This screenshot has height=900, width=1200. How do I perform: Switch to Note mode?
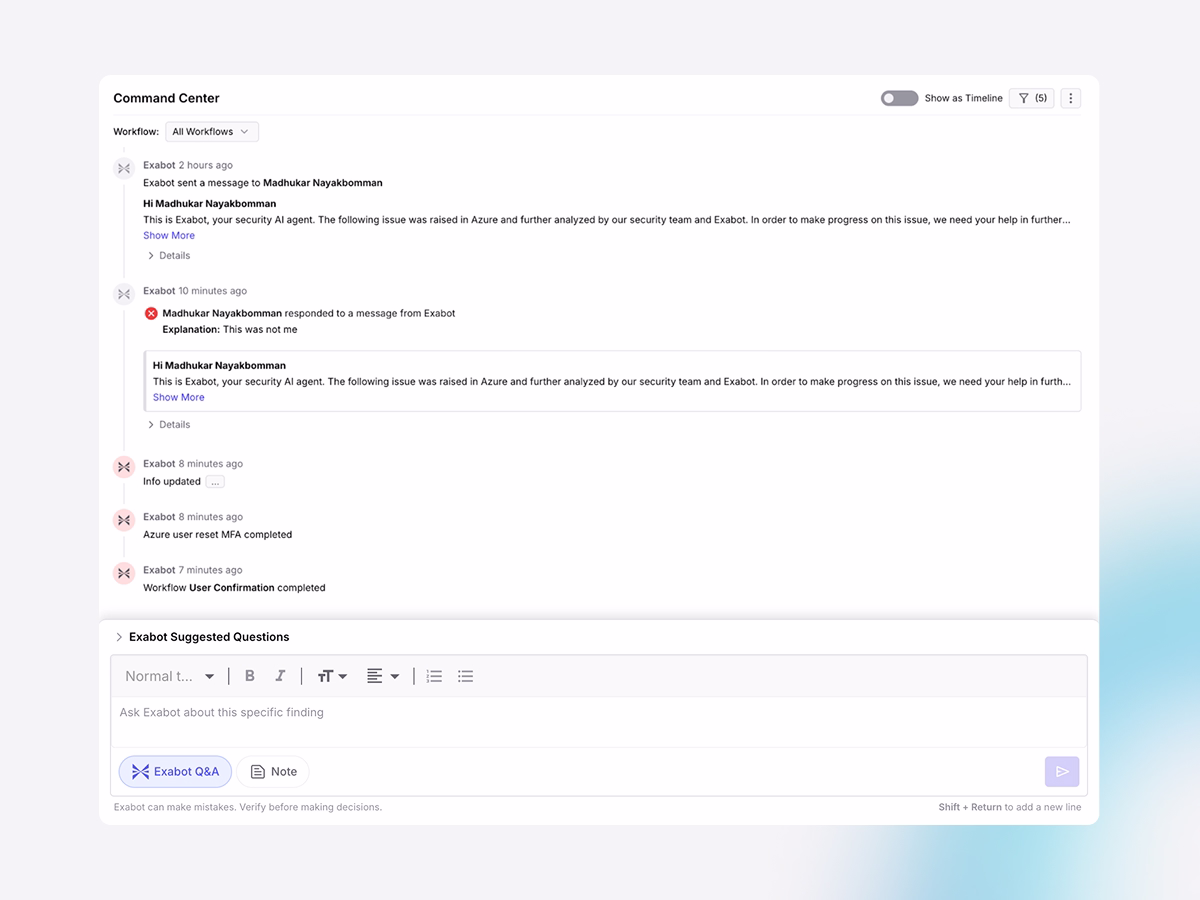273,771
